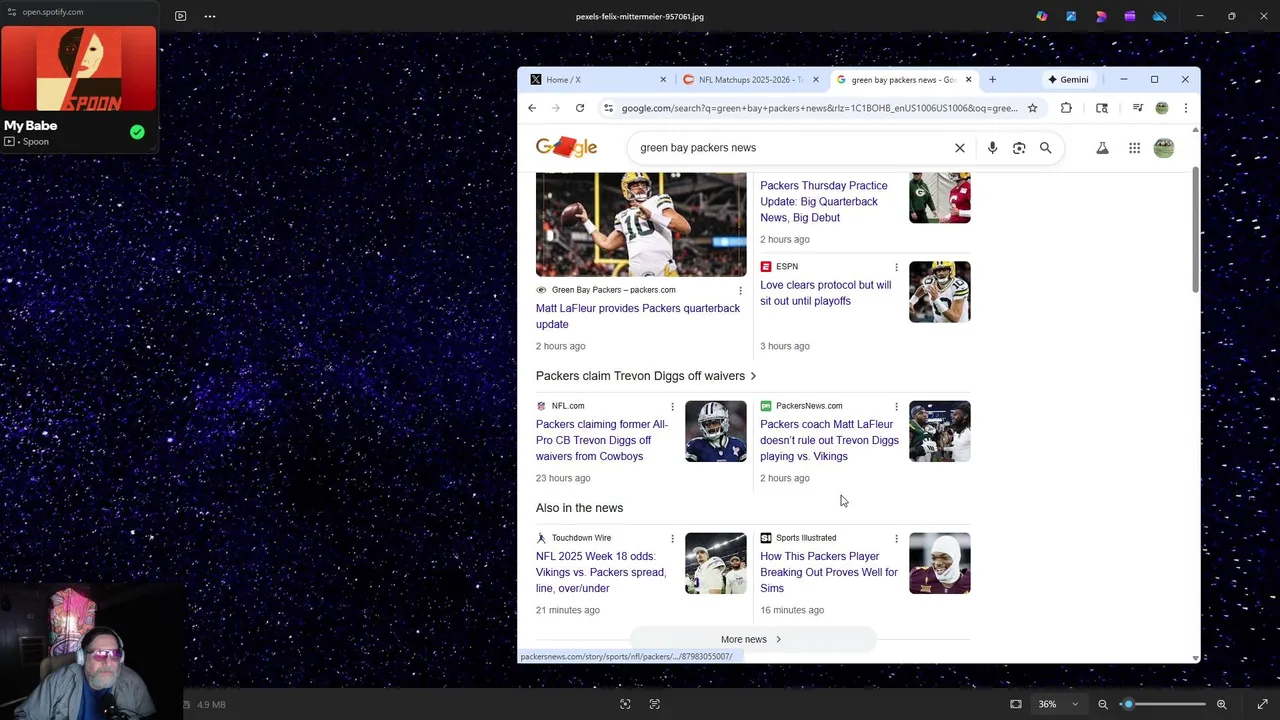Start voice search with microphone icon
1280x720 pixels.
992,148
